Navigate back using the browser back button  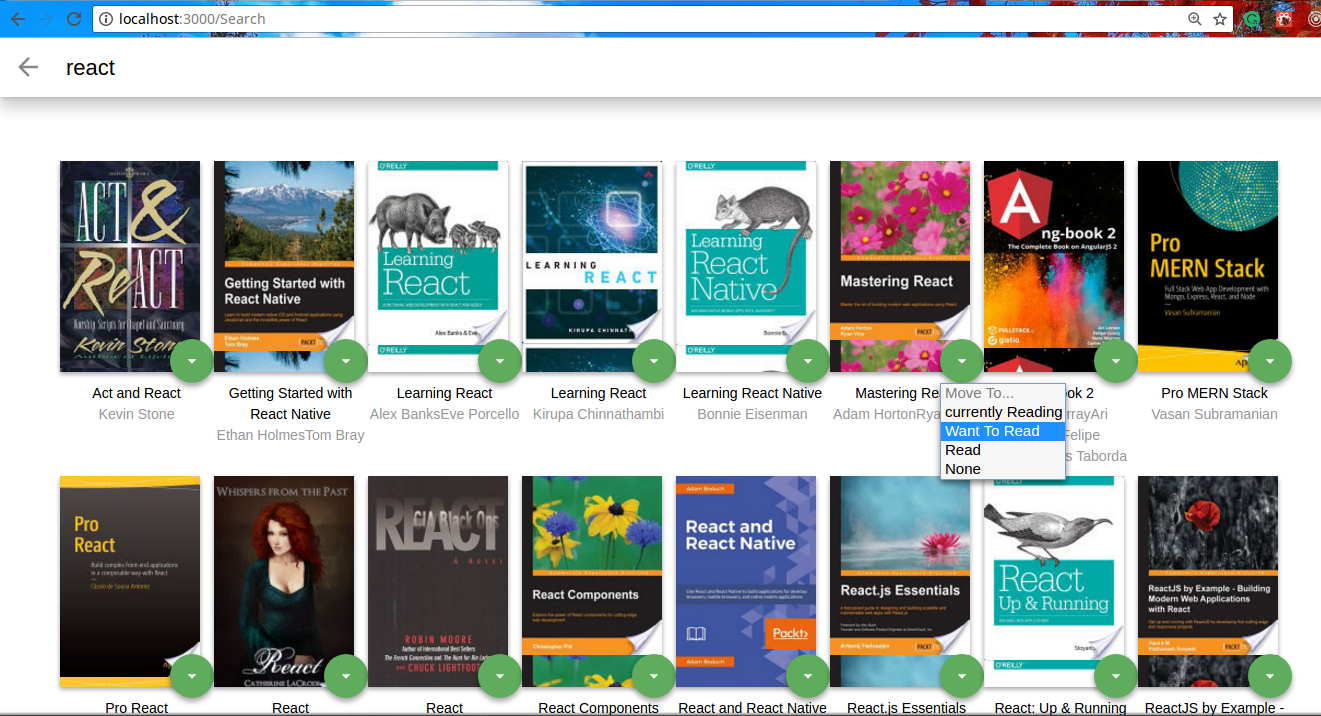point(17,18)
